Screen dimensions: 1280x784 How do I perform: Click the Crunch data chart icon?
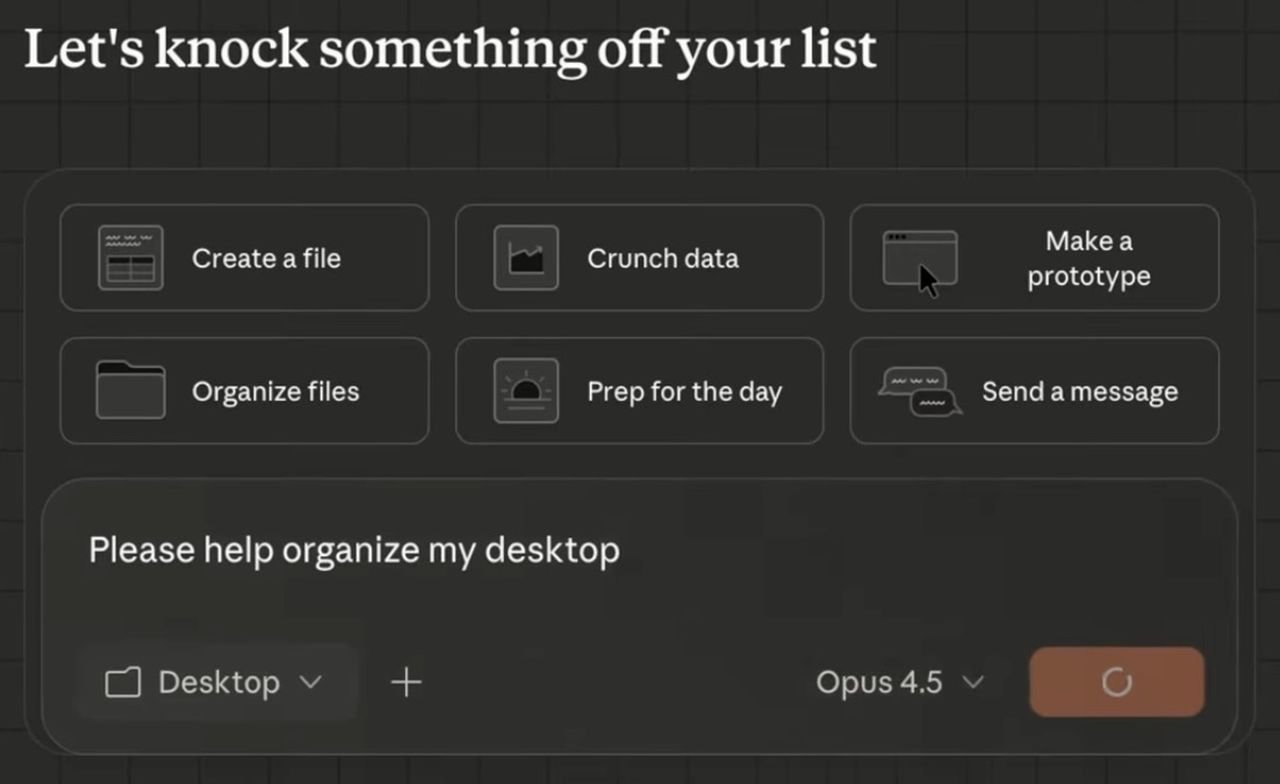tap(527, 257)
